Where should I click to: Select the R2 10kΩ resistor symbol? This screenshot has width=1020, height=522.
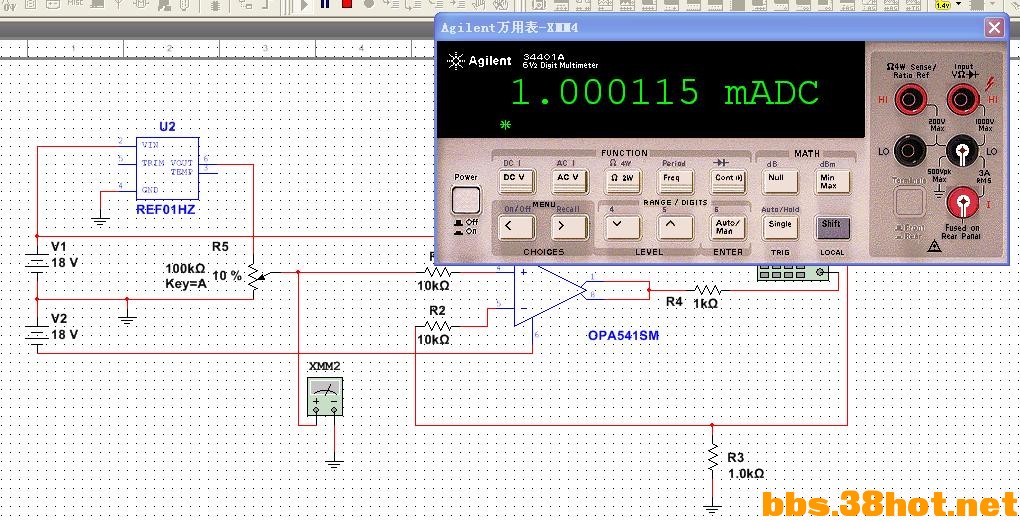click(x=437, y=325)
